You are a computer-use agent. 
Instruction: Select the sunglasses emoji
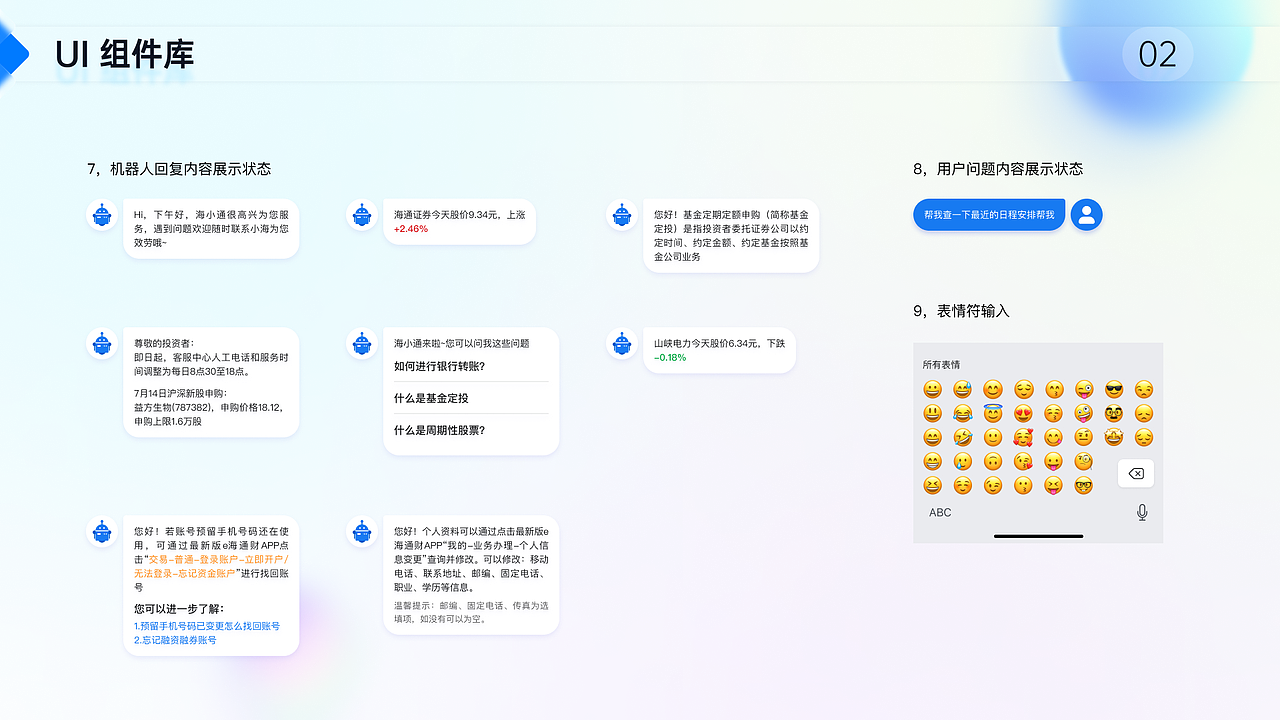1113,389
